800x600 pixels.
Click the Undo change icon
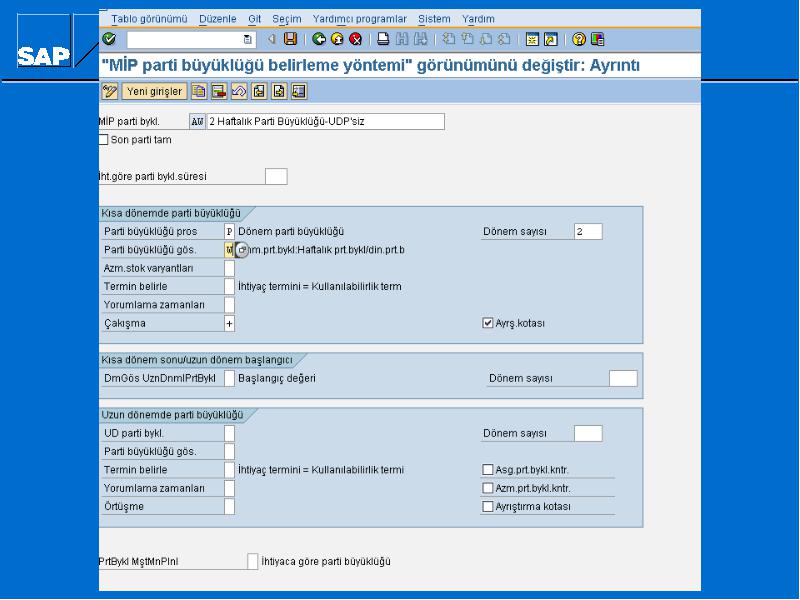pos(239,91)
